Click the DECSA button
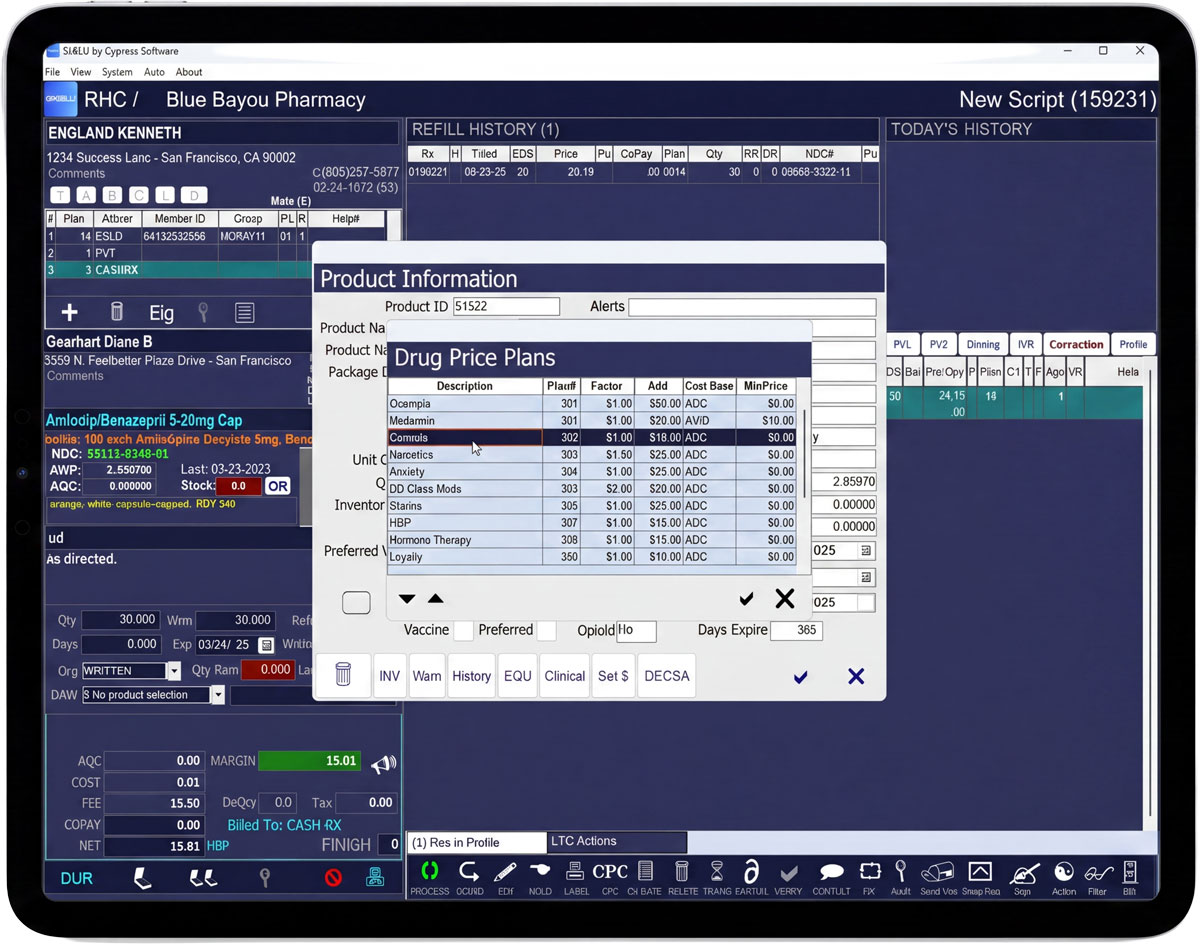 tap(667, 676)
